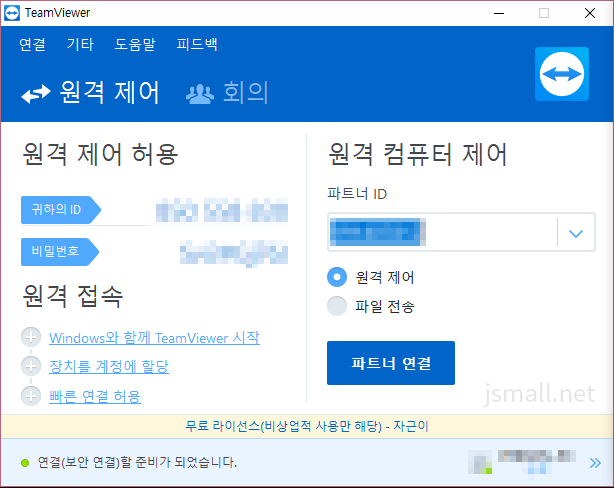The height and width of the screenshot is (488, 614).
Task: Click the blurred 귀하의 ID value
Action: tap(222, 210)
